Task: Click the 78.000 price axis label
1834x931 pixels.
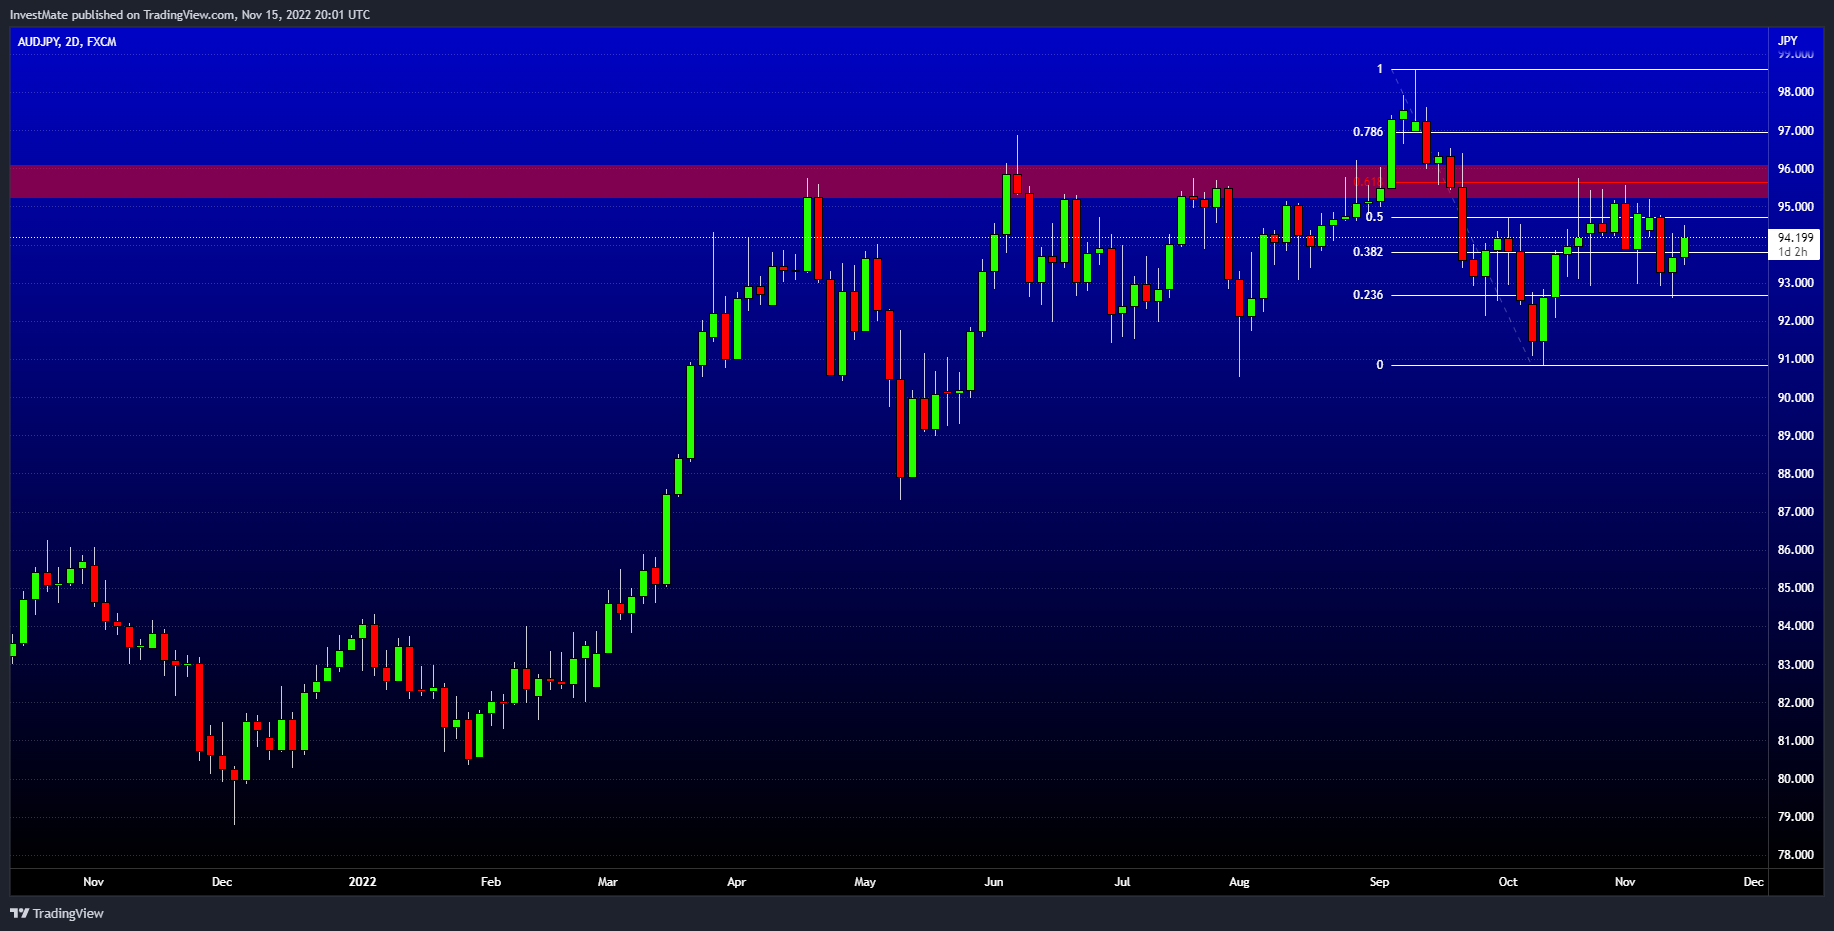Action: [x=1795, y=855]
